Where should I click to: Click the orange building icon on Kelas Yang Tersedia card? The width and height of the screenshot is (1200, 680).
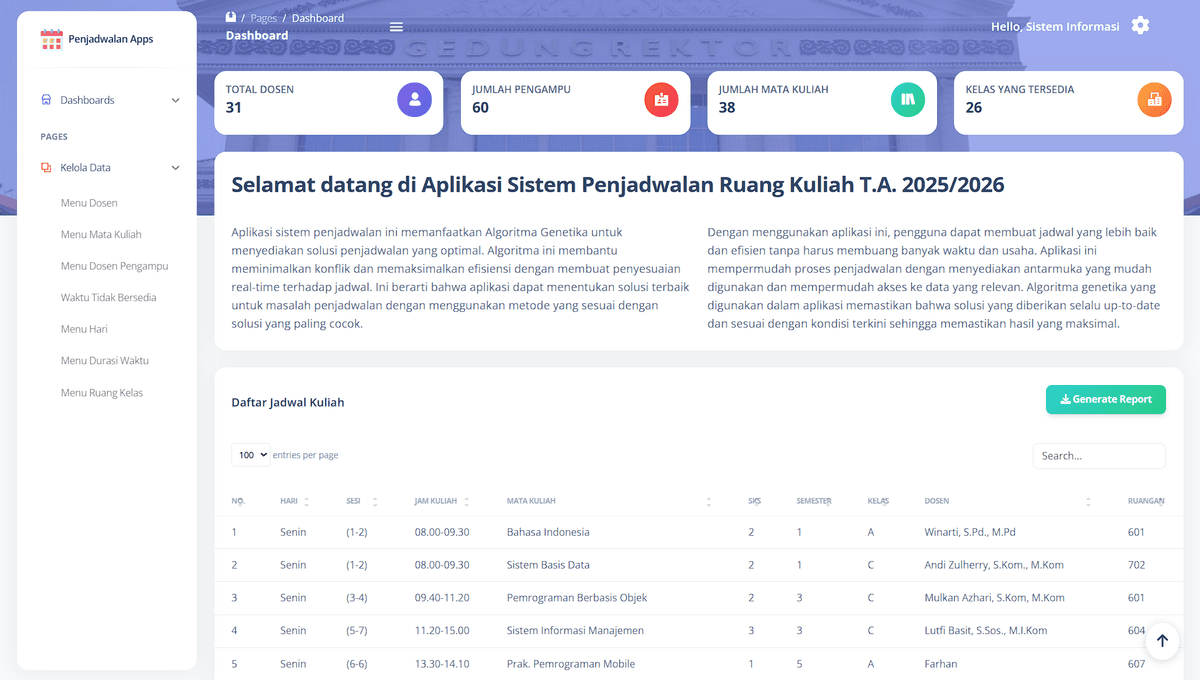pyautogui.click(x=1154, y=99)
